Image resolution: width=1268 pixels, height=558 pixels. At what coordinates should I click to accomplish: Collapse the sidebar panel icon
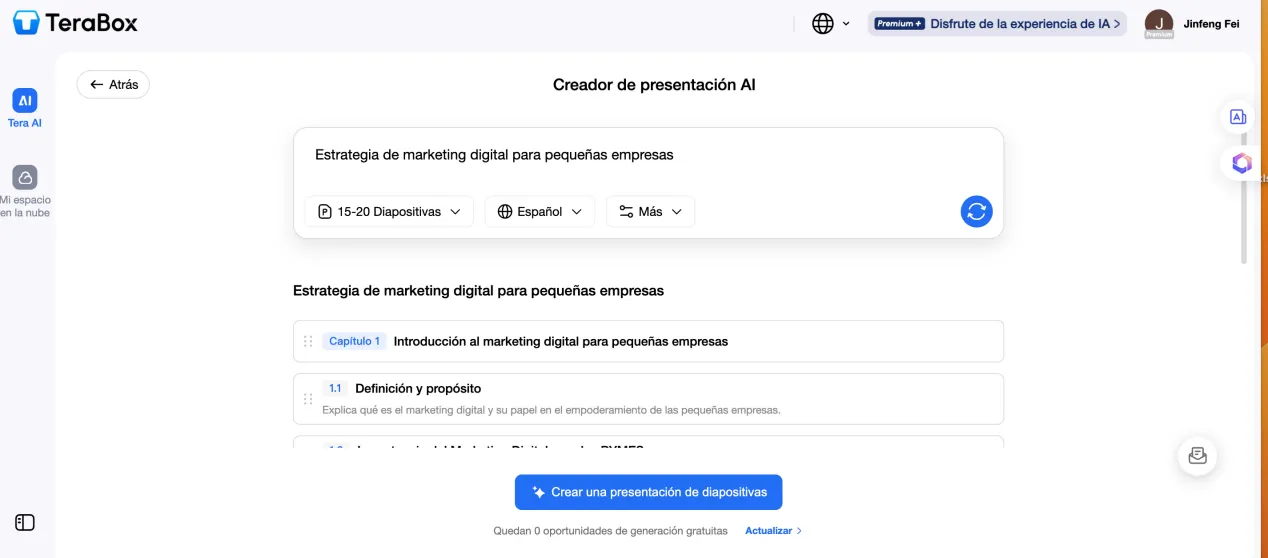click(x=25, y=522)
